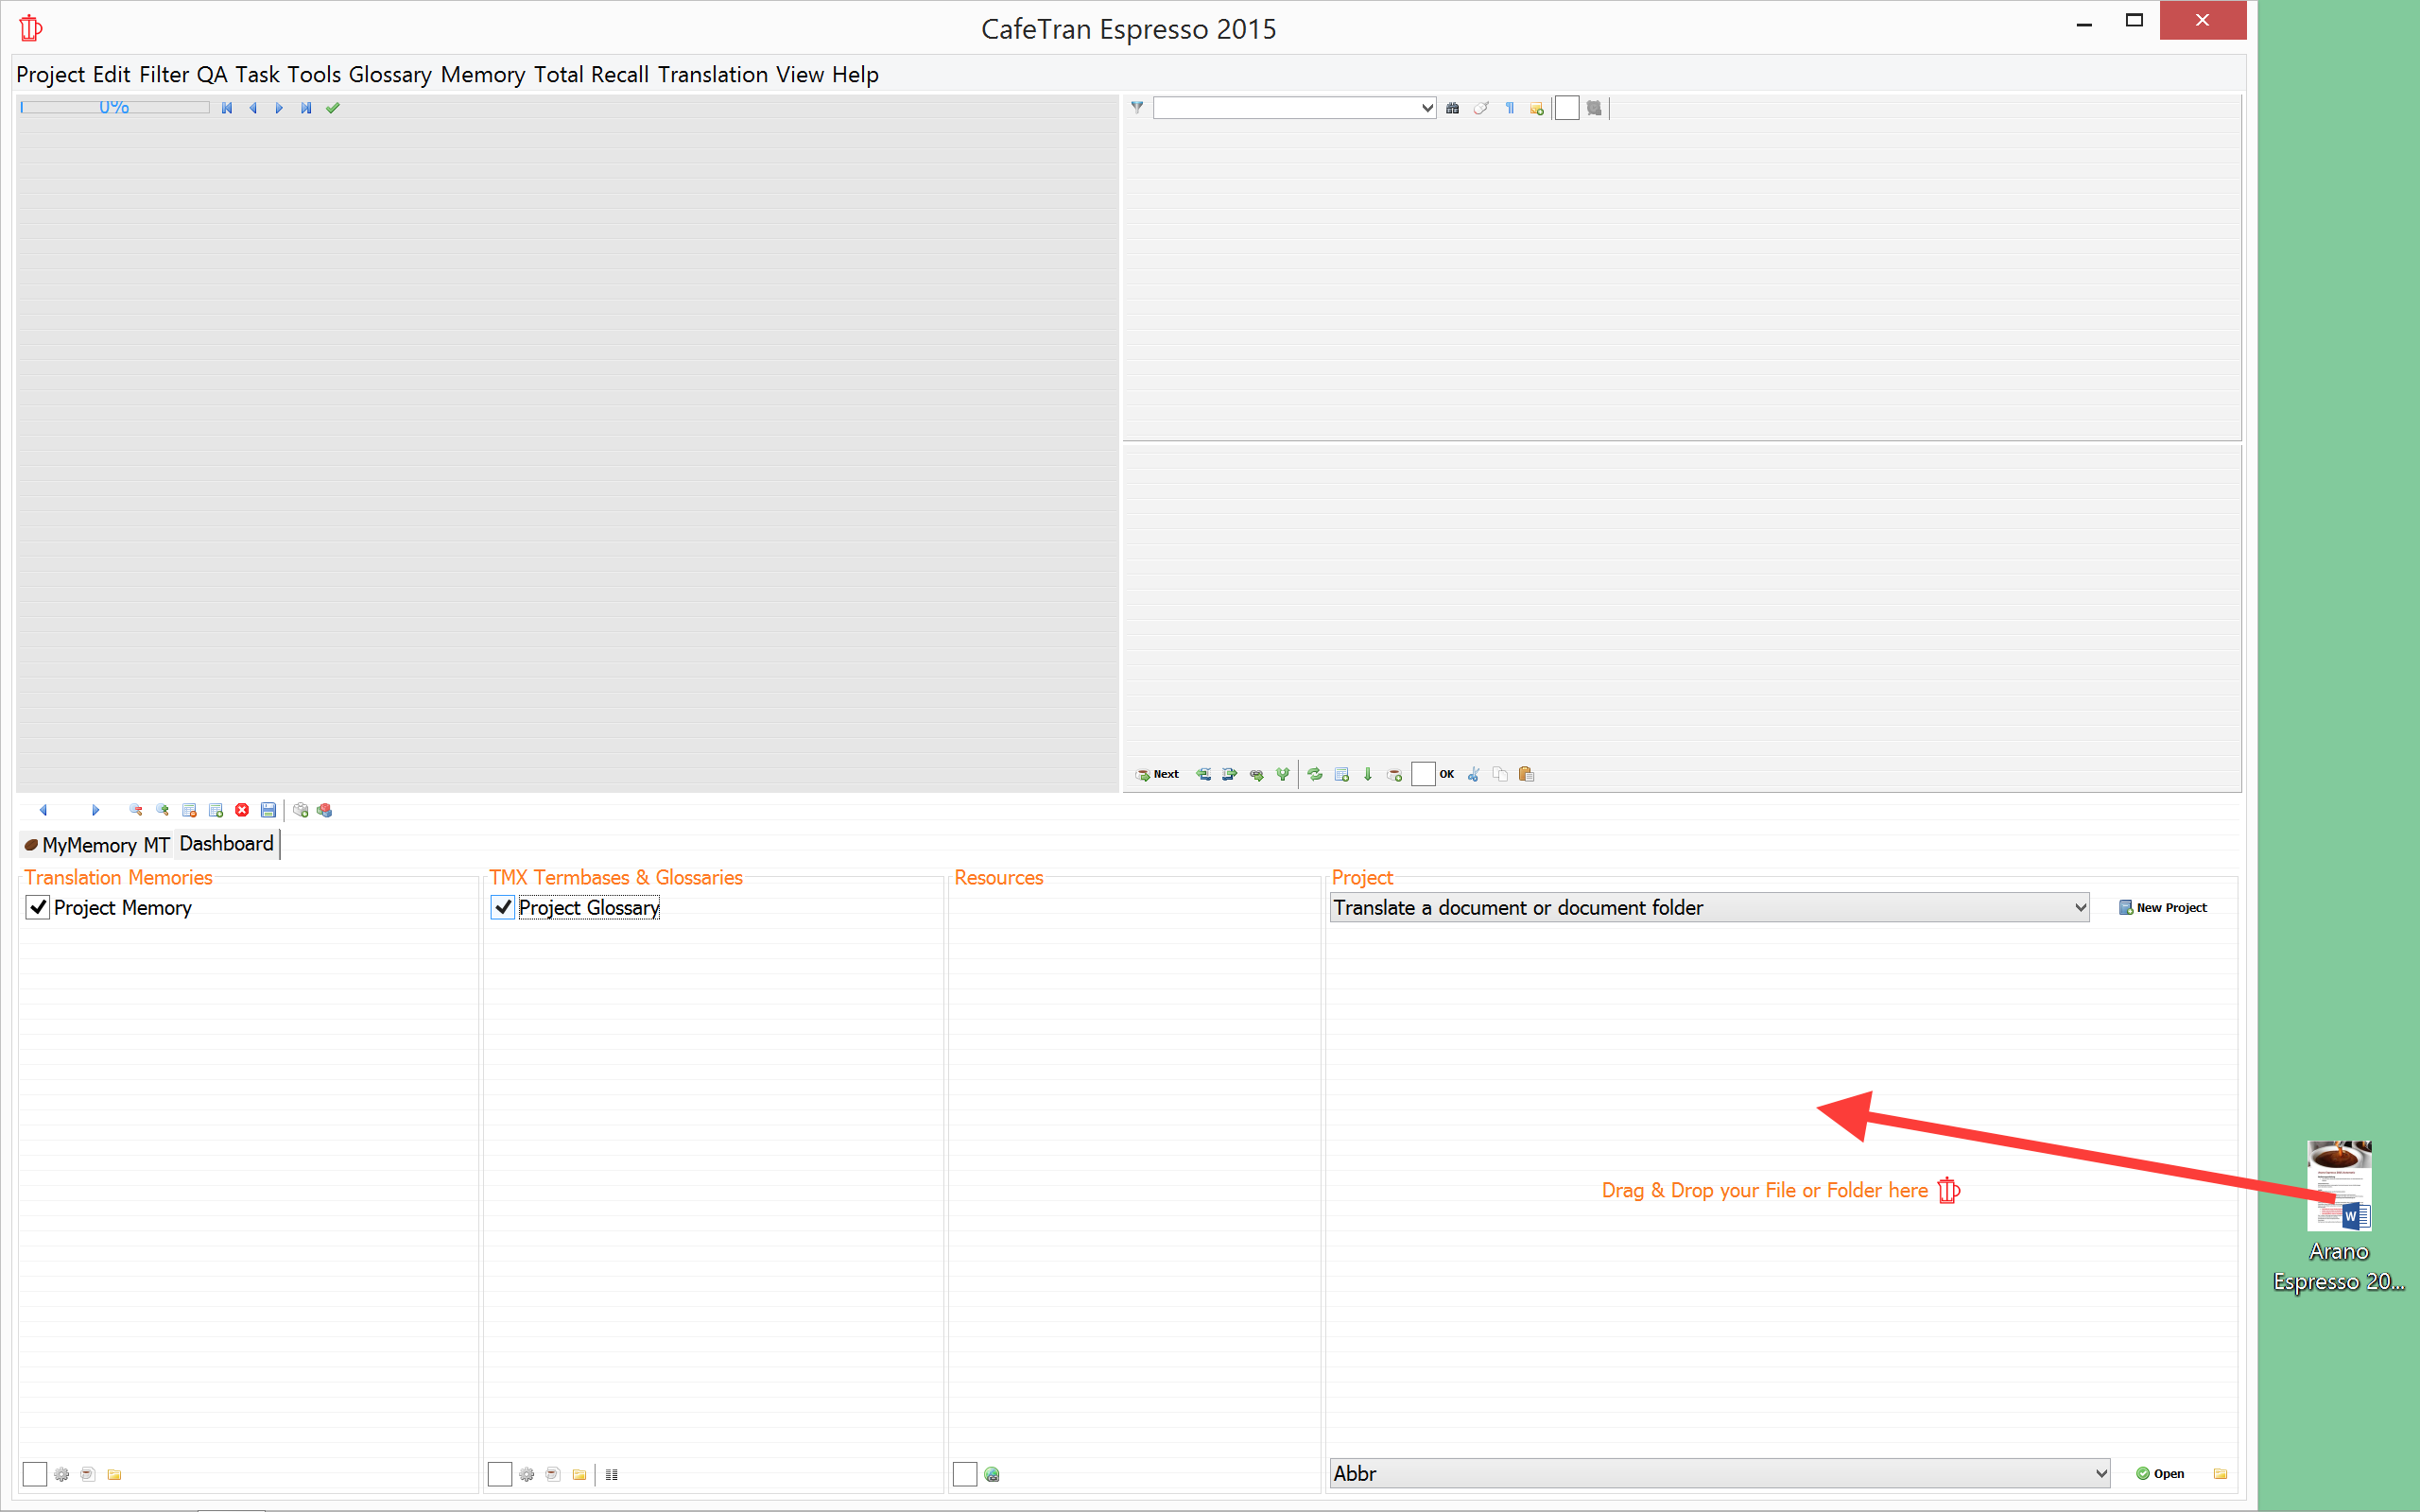Click the blue scissors cut icon
Image resolution: width=2420 pixels, height=1512 pixels.
point(1474,774)
